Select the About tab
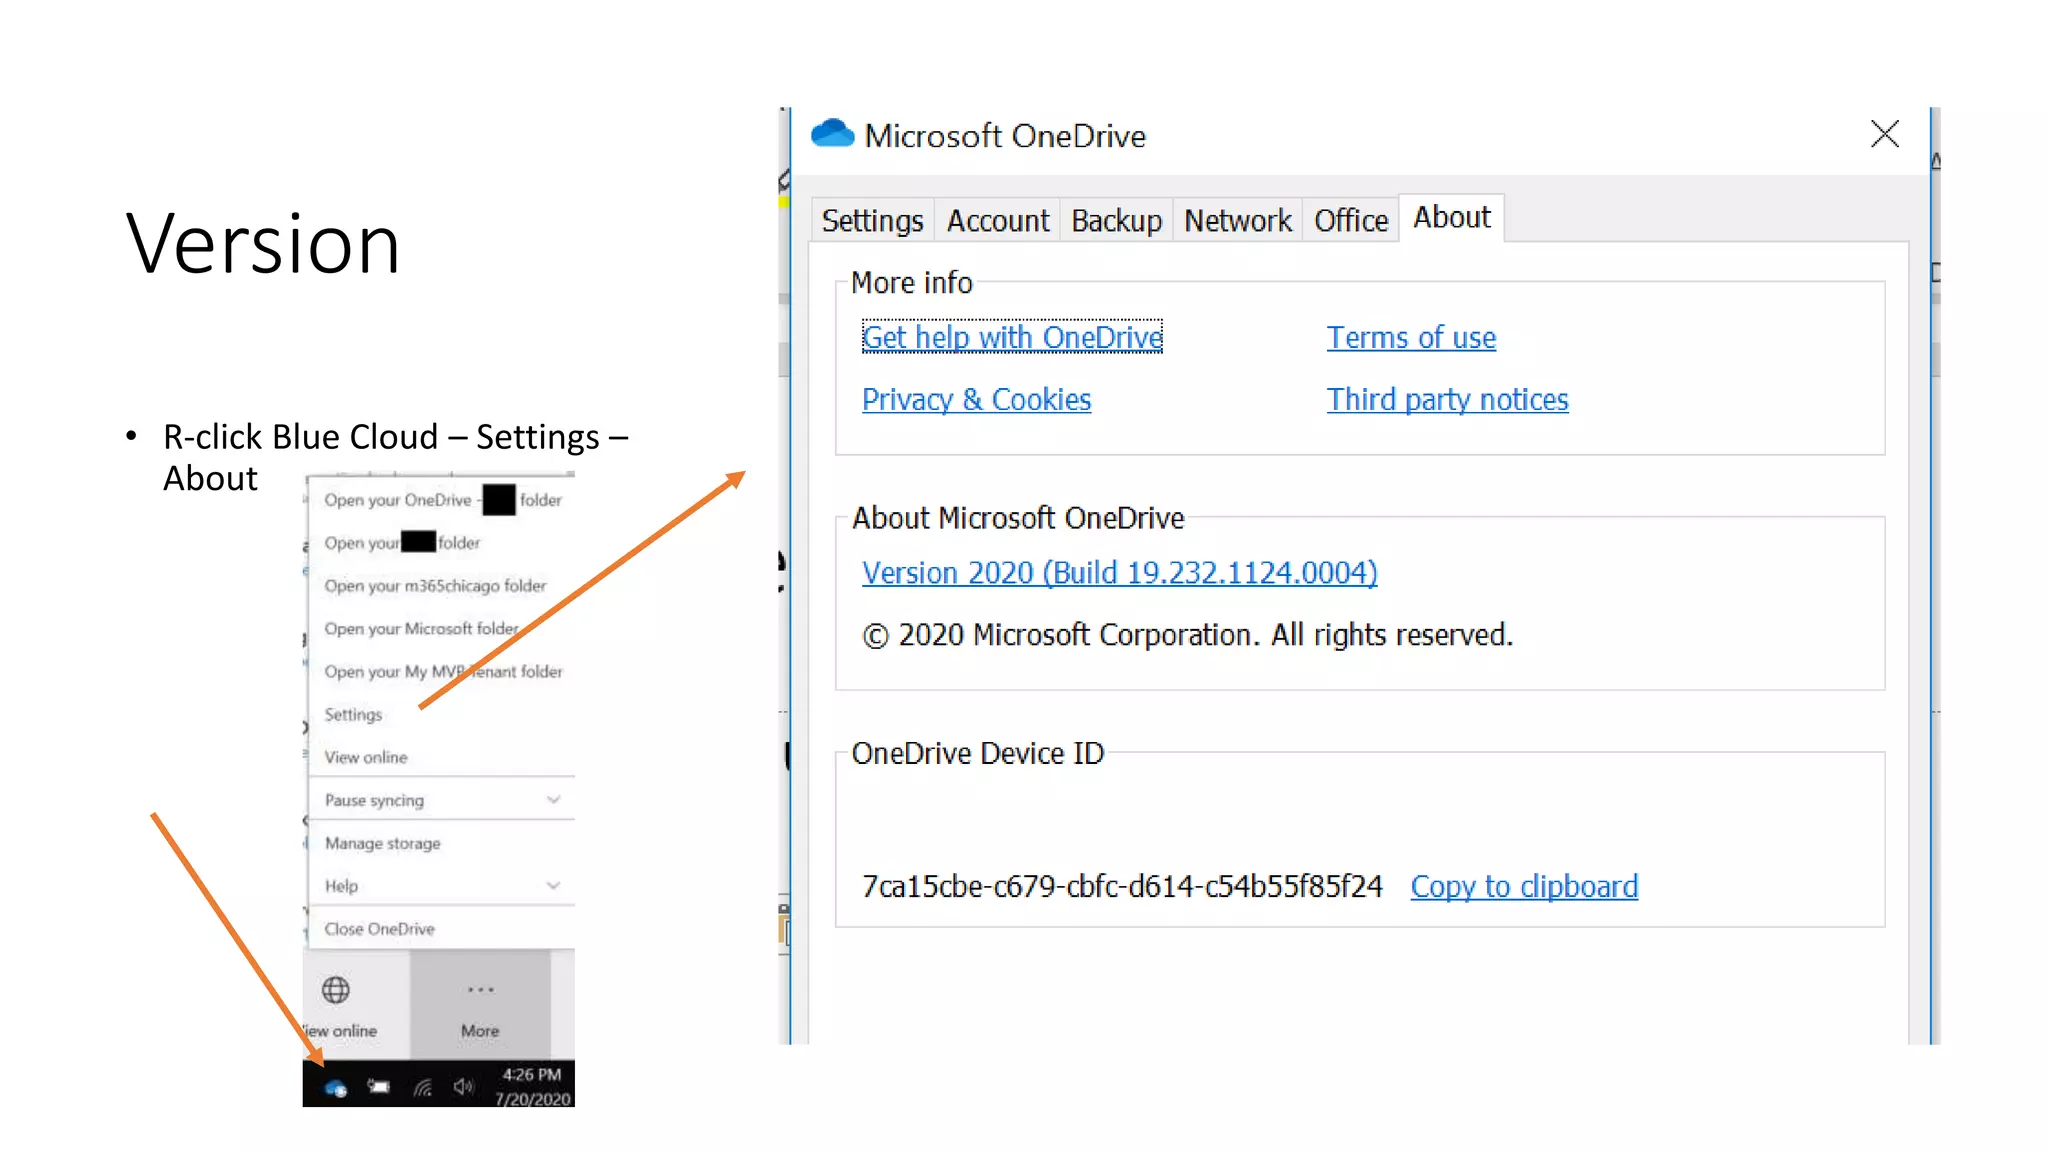The width and height of the screenshot is (2048, 1152). [1452, 218]
